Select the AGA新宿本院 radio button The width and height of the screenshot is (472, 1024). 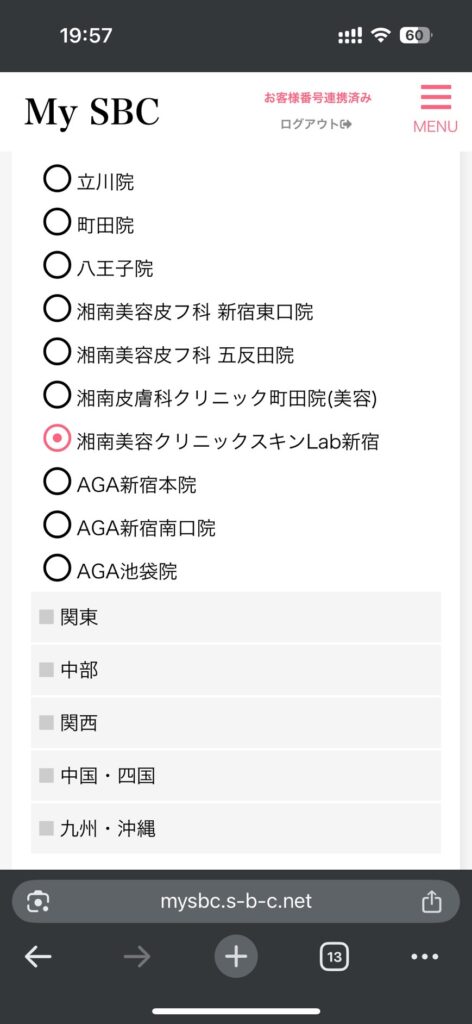(x=57, y=483)
